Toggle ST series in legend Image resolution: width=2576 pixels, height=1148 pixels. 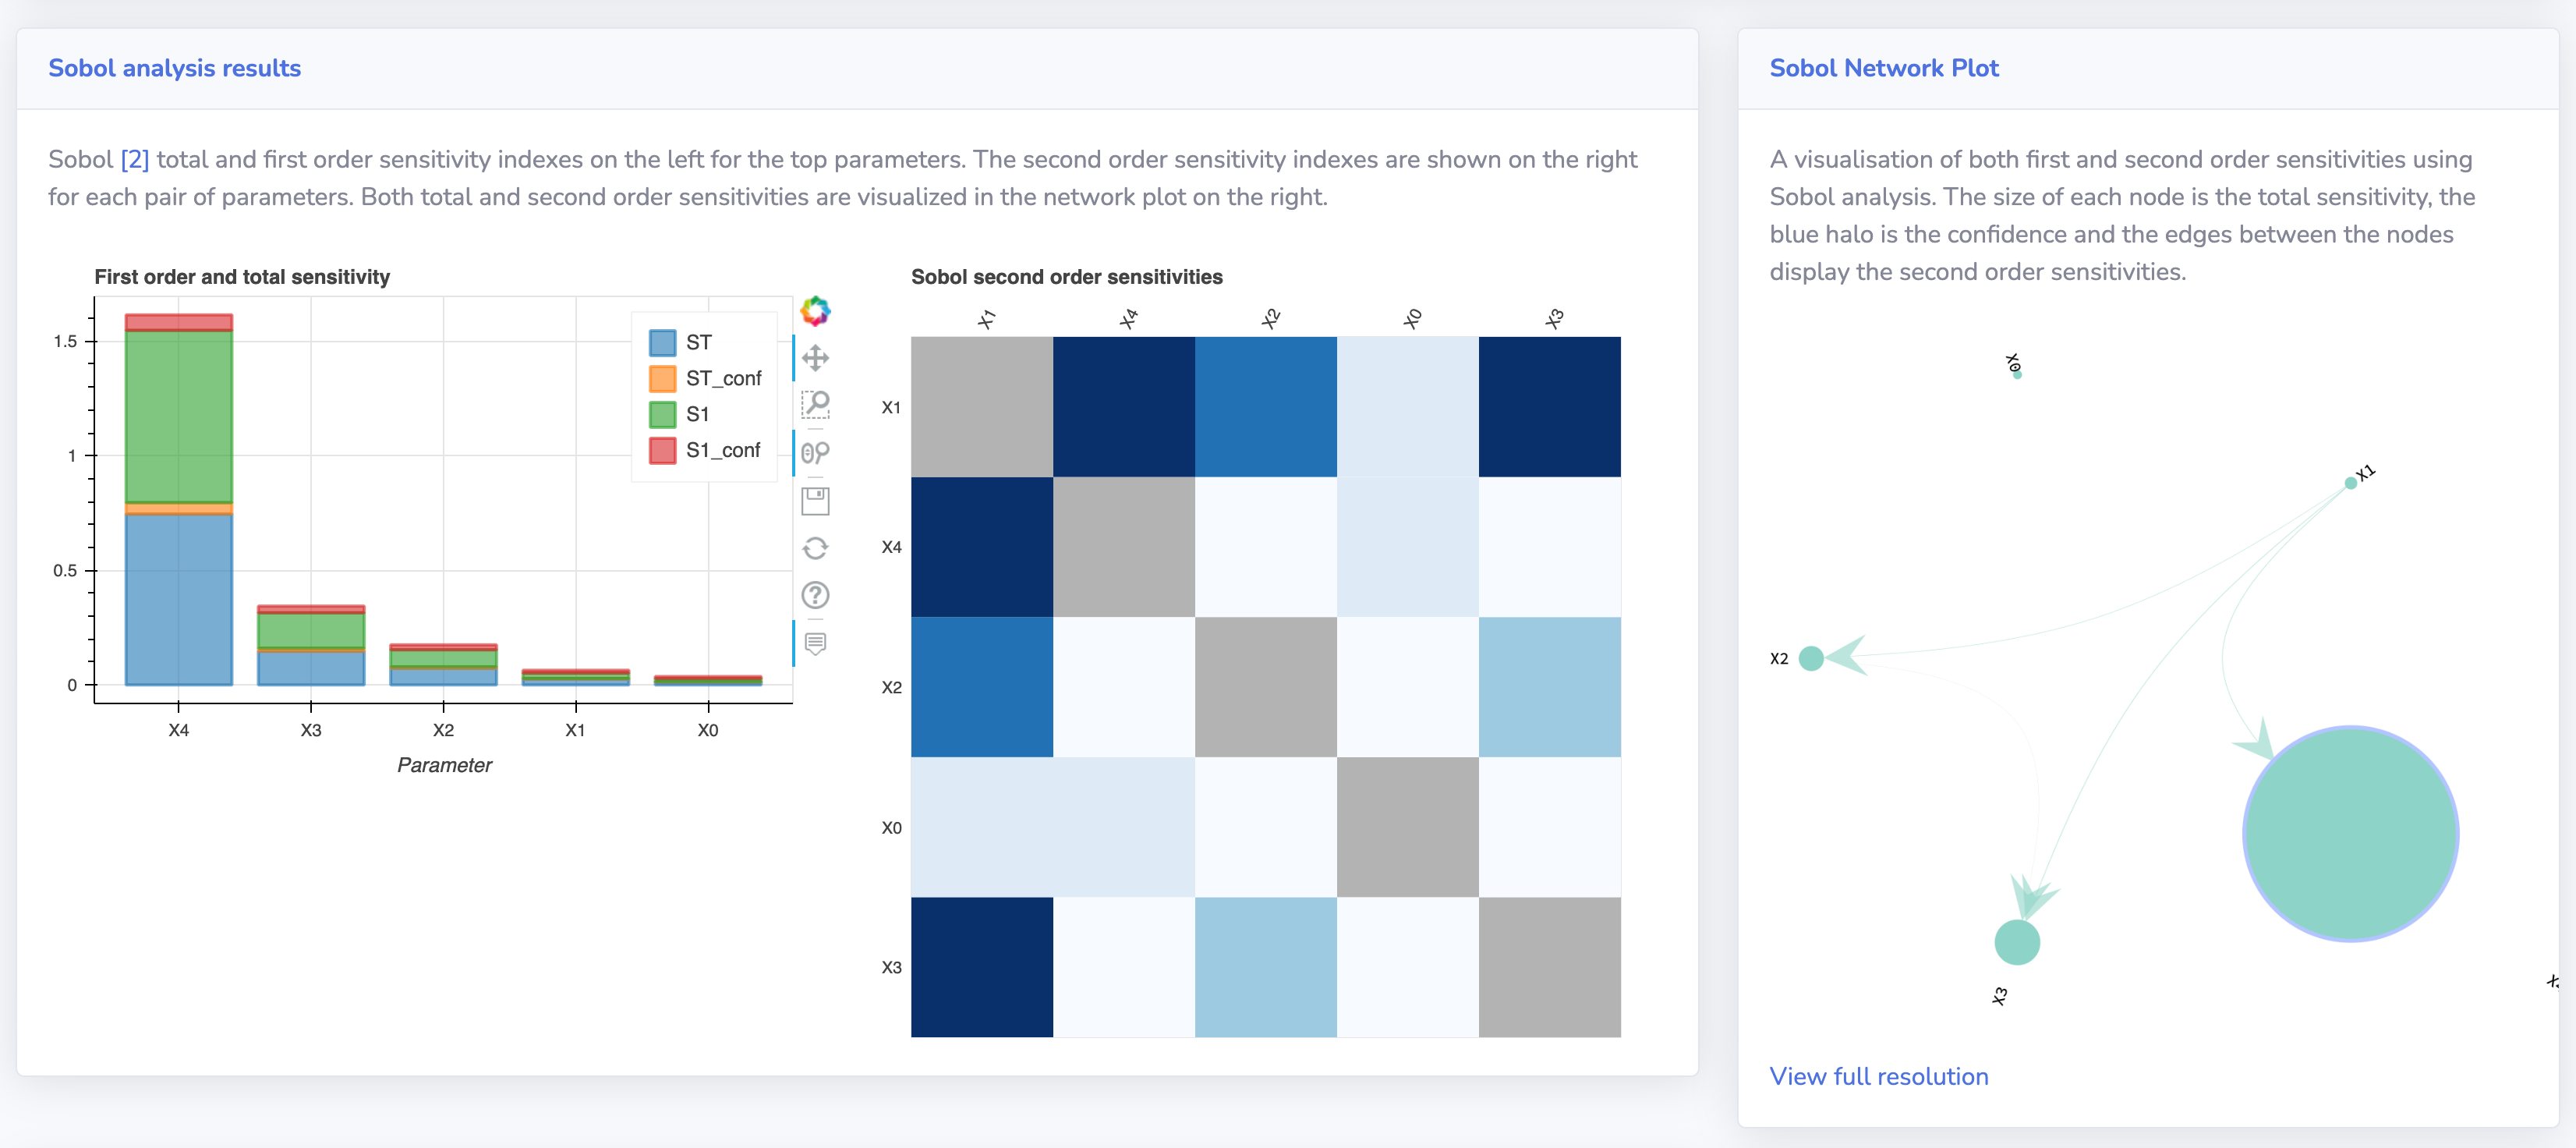click(697, 343)
